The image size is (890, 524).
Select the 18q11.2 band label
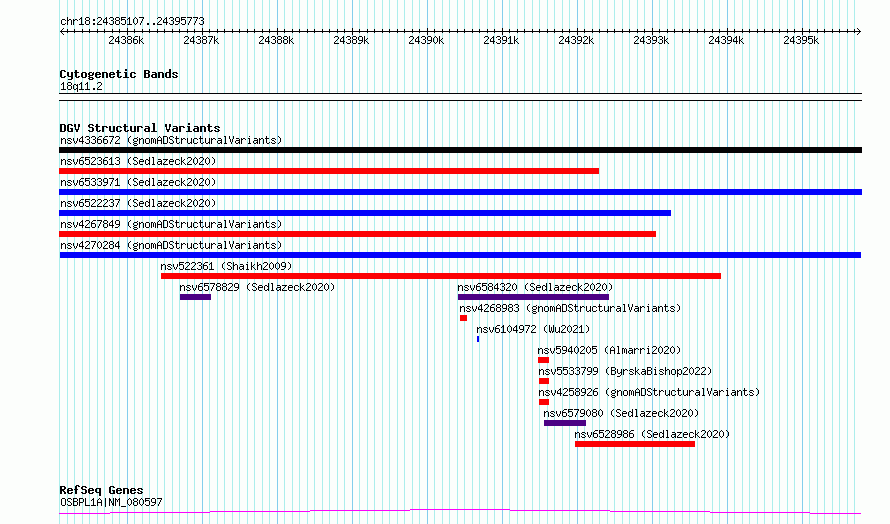click(x=81, y=86)
